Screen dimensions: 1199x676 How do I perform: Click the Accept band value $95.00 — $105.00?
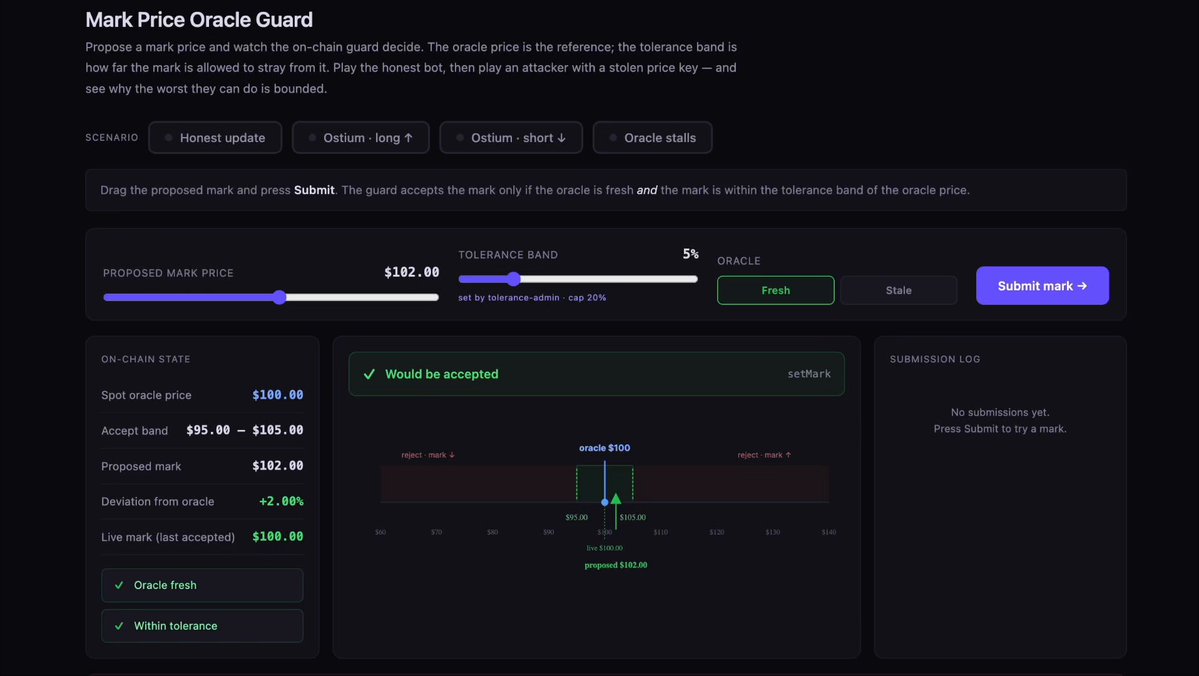tap(245, 430)
